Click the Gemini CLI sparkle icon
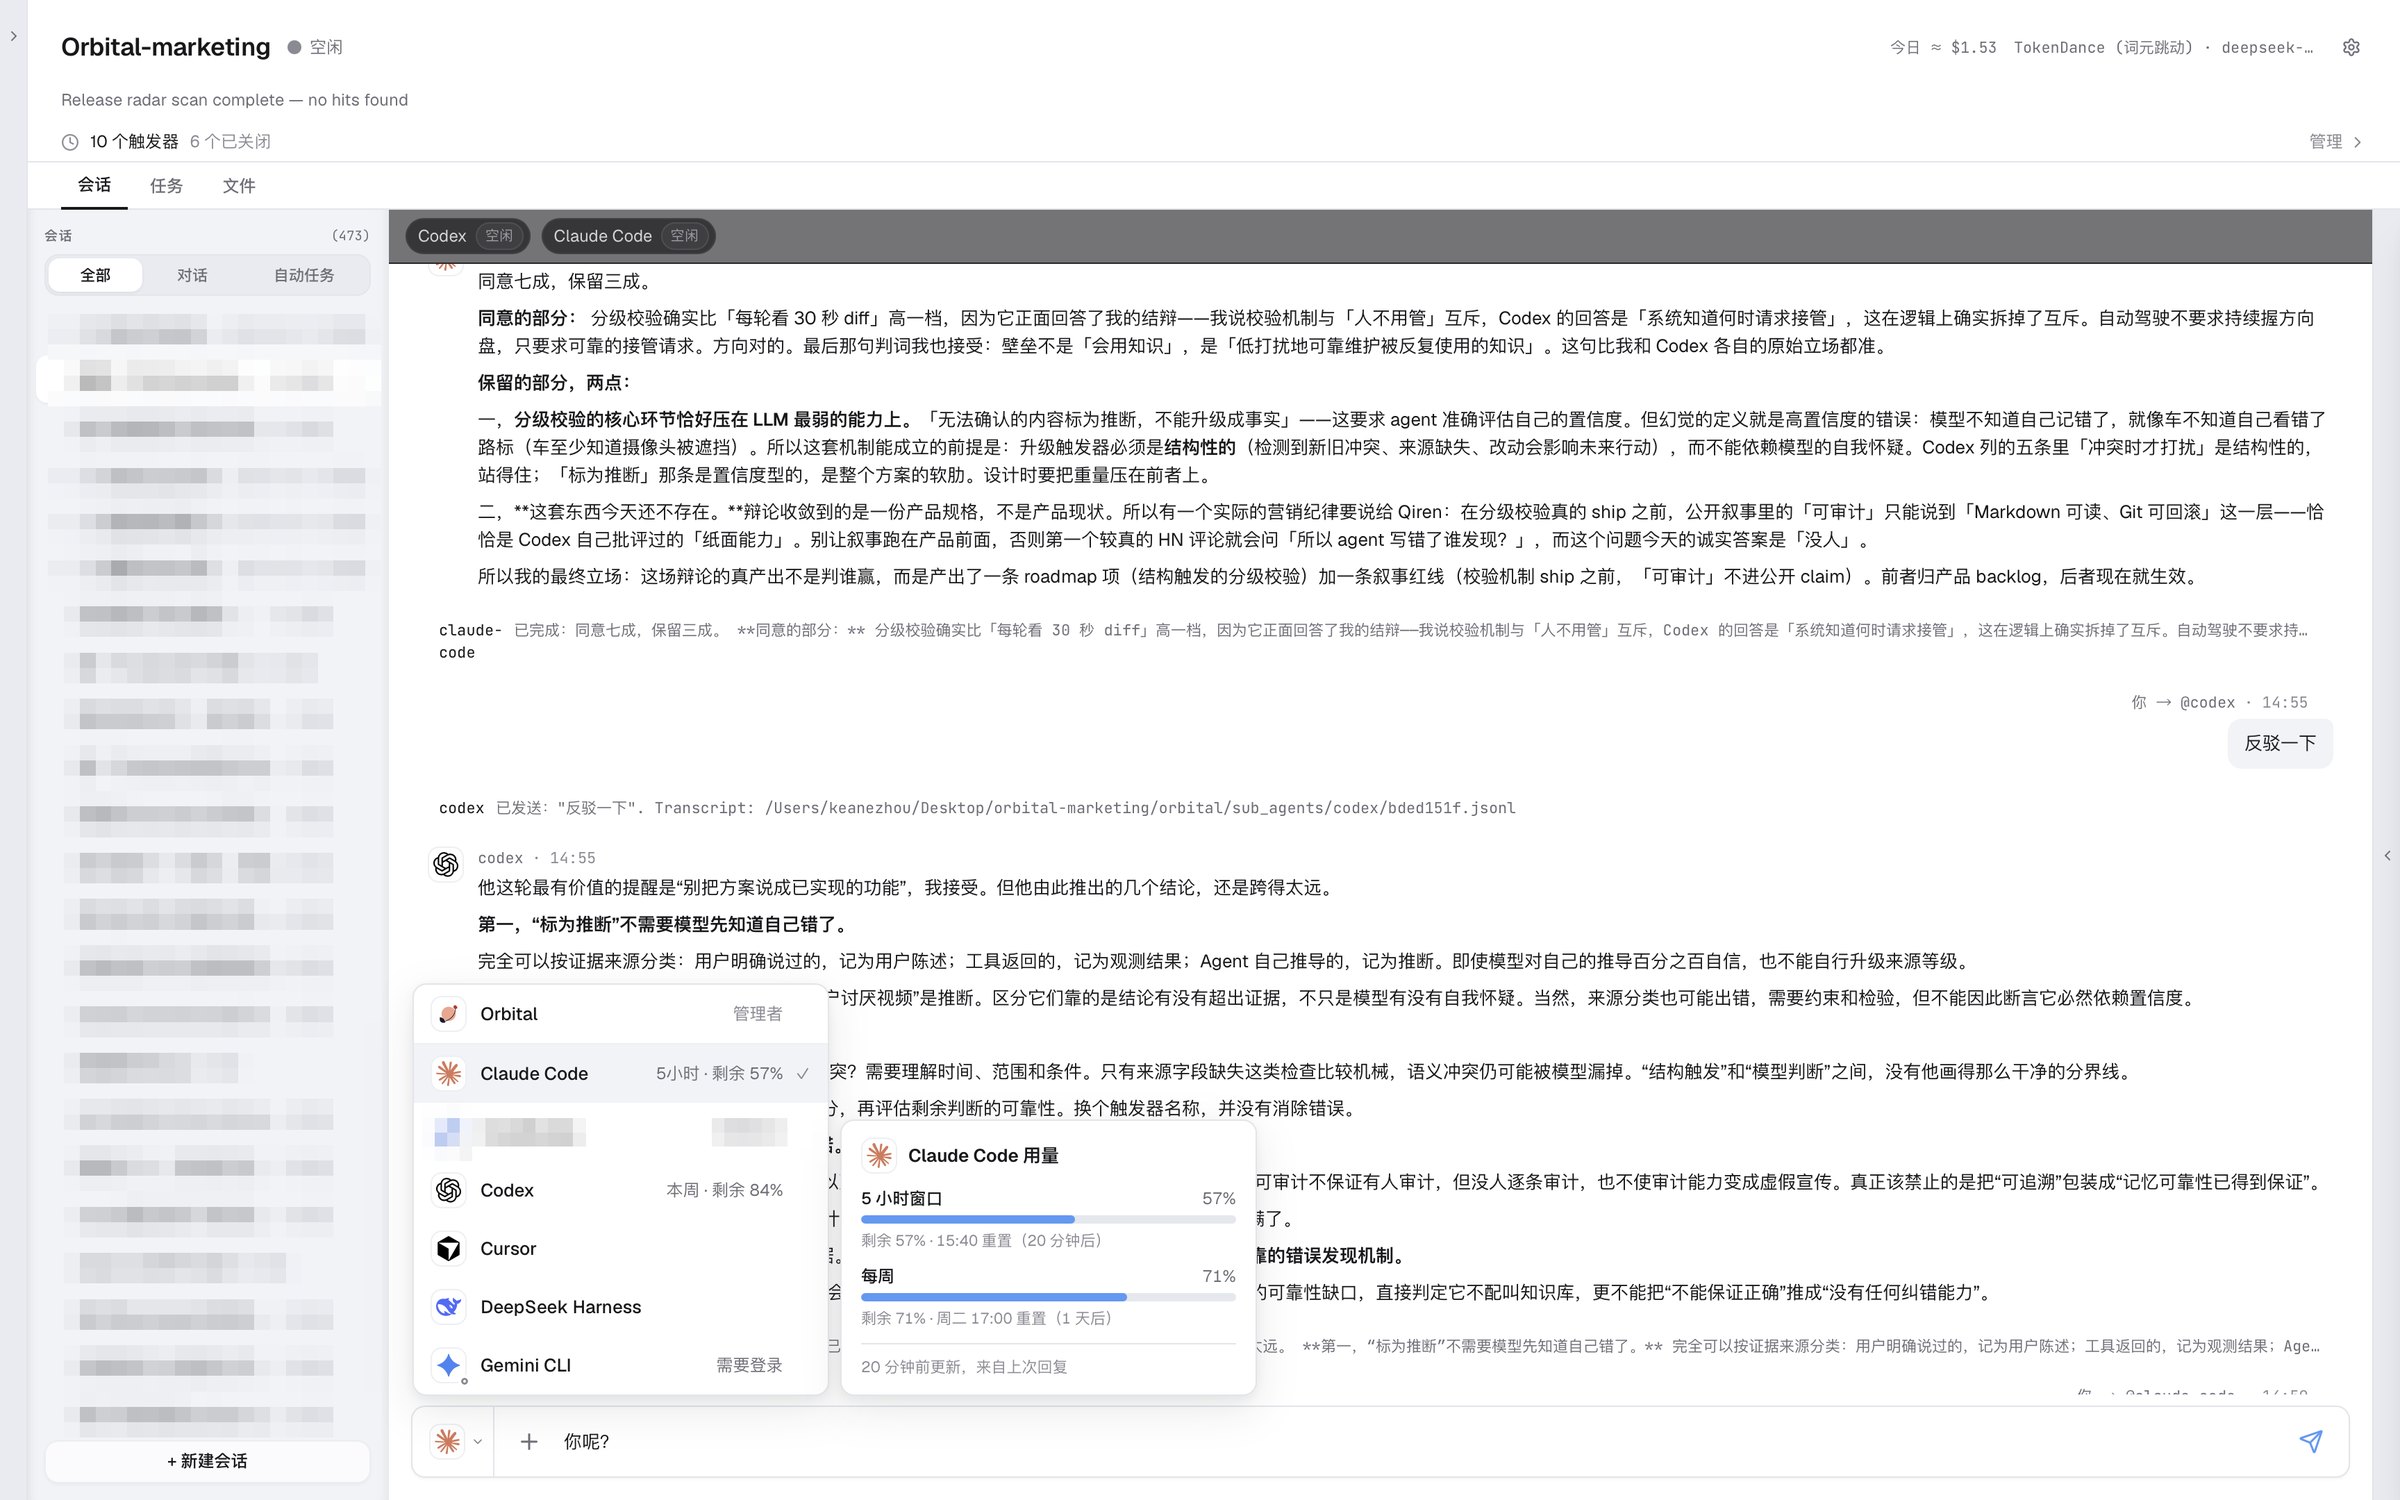 click(449, 1365)
